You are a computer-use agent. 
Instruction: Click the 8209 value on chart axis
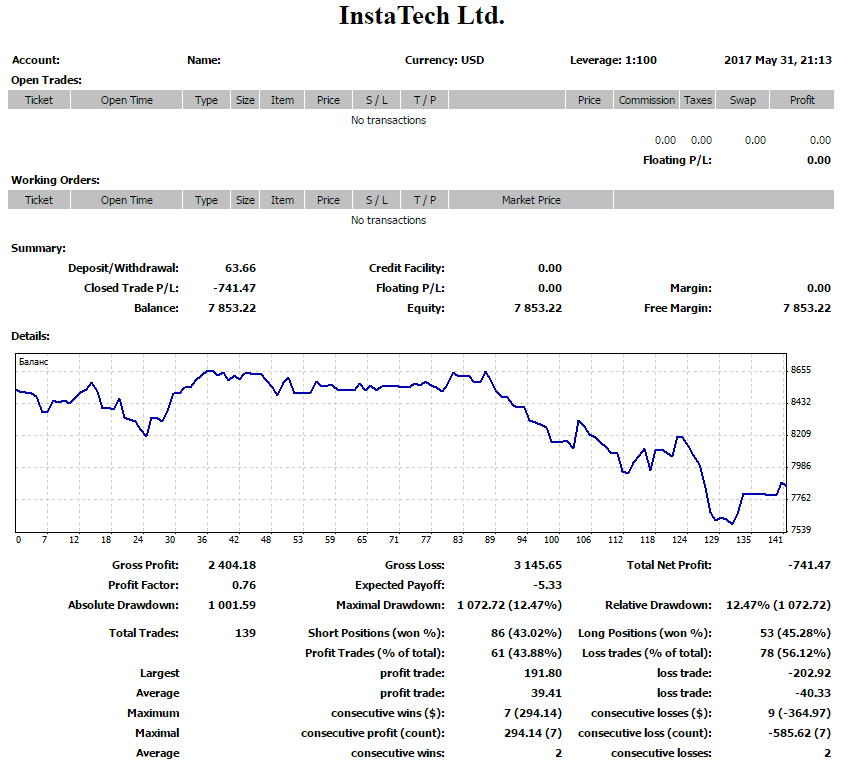[801, 434]
